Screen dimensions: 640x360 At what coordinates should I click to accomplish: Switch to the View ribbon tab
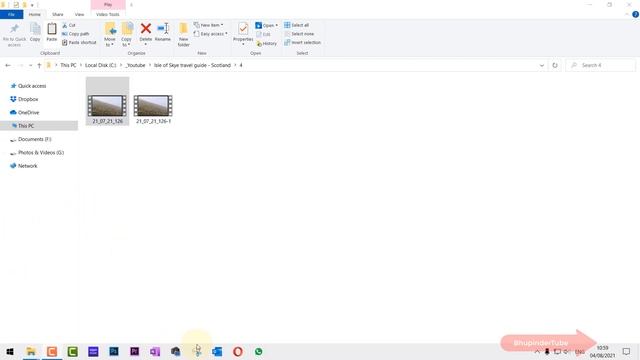click(x=79, y=14)
